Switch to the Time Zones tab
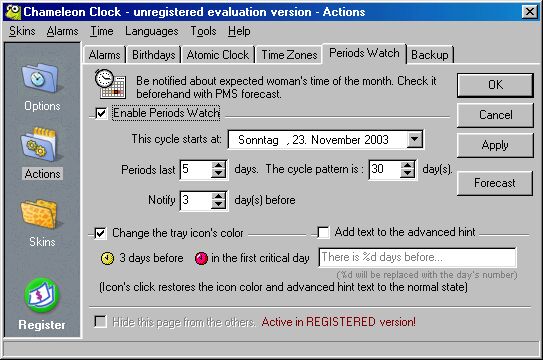543x360 pixels. [289, 55]
